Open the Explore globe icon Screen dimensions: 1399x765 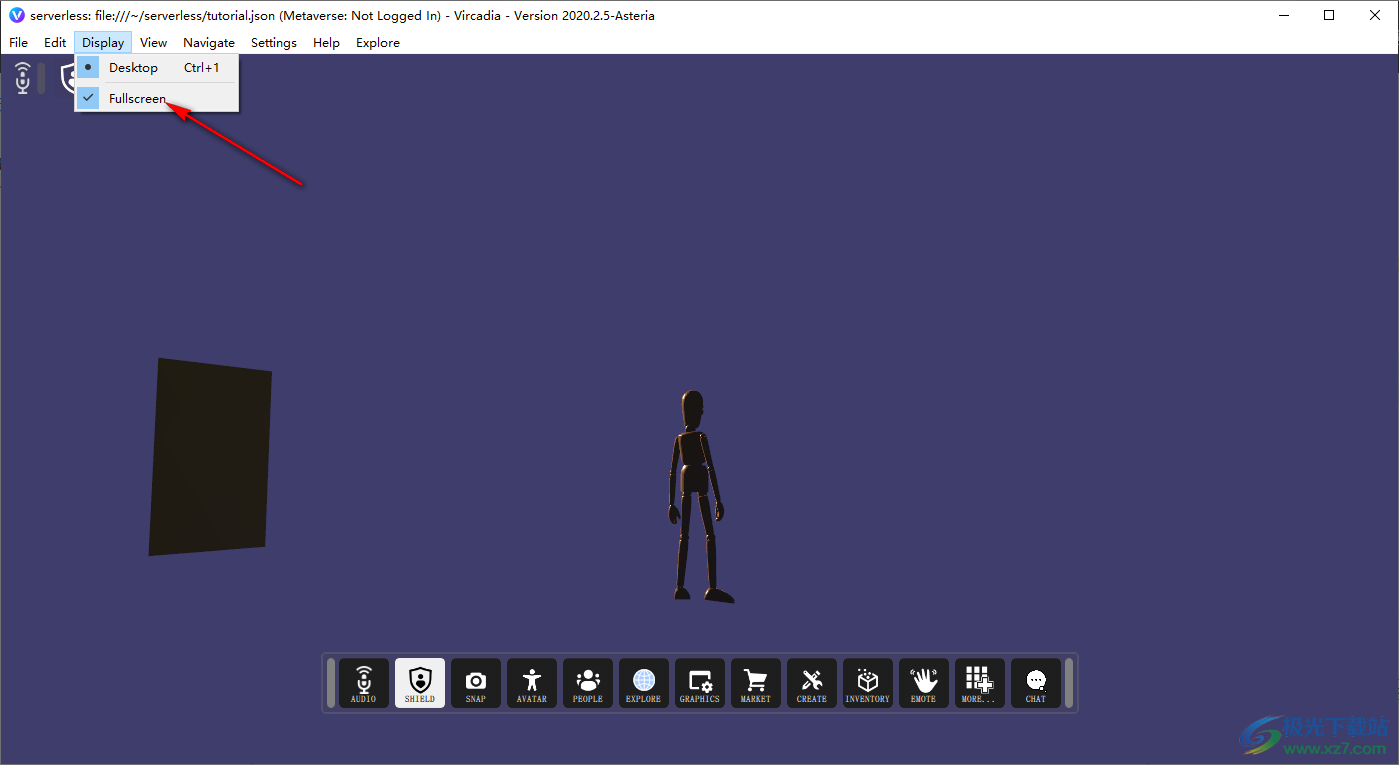tap(644, 683)
